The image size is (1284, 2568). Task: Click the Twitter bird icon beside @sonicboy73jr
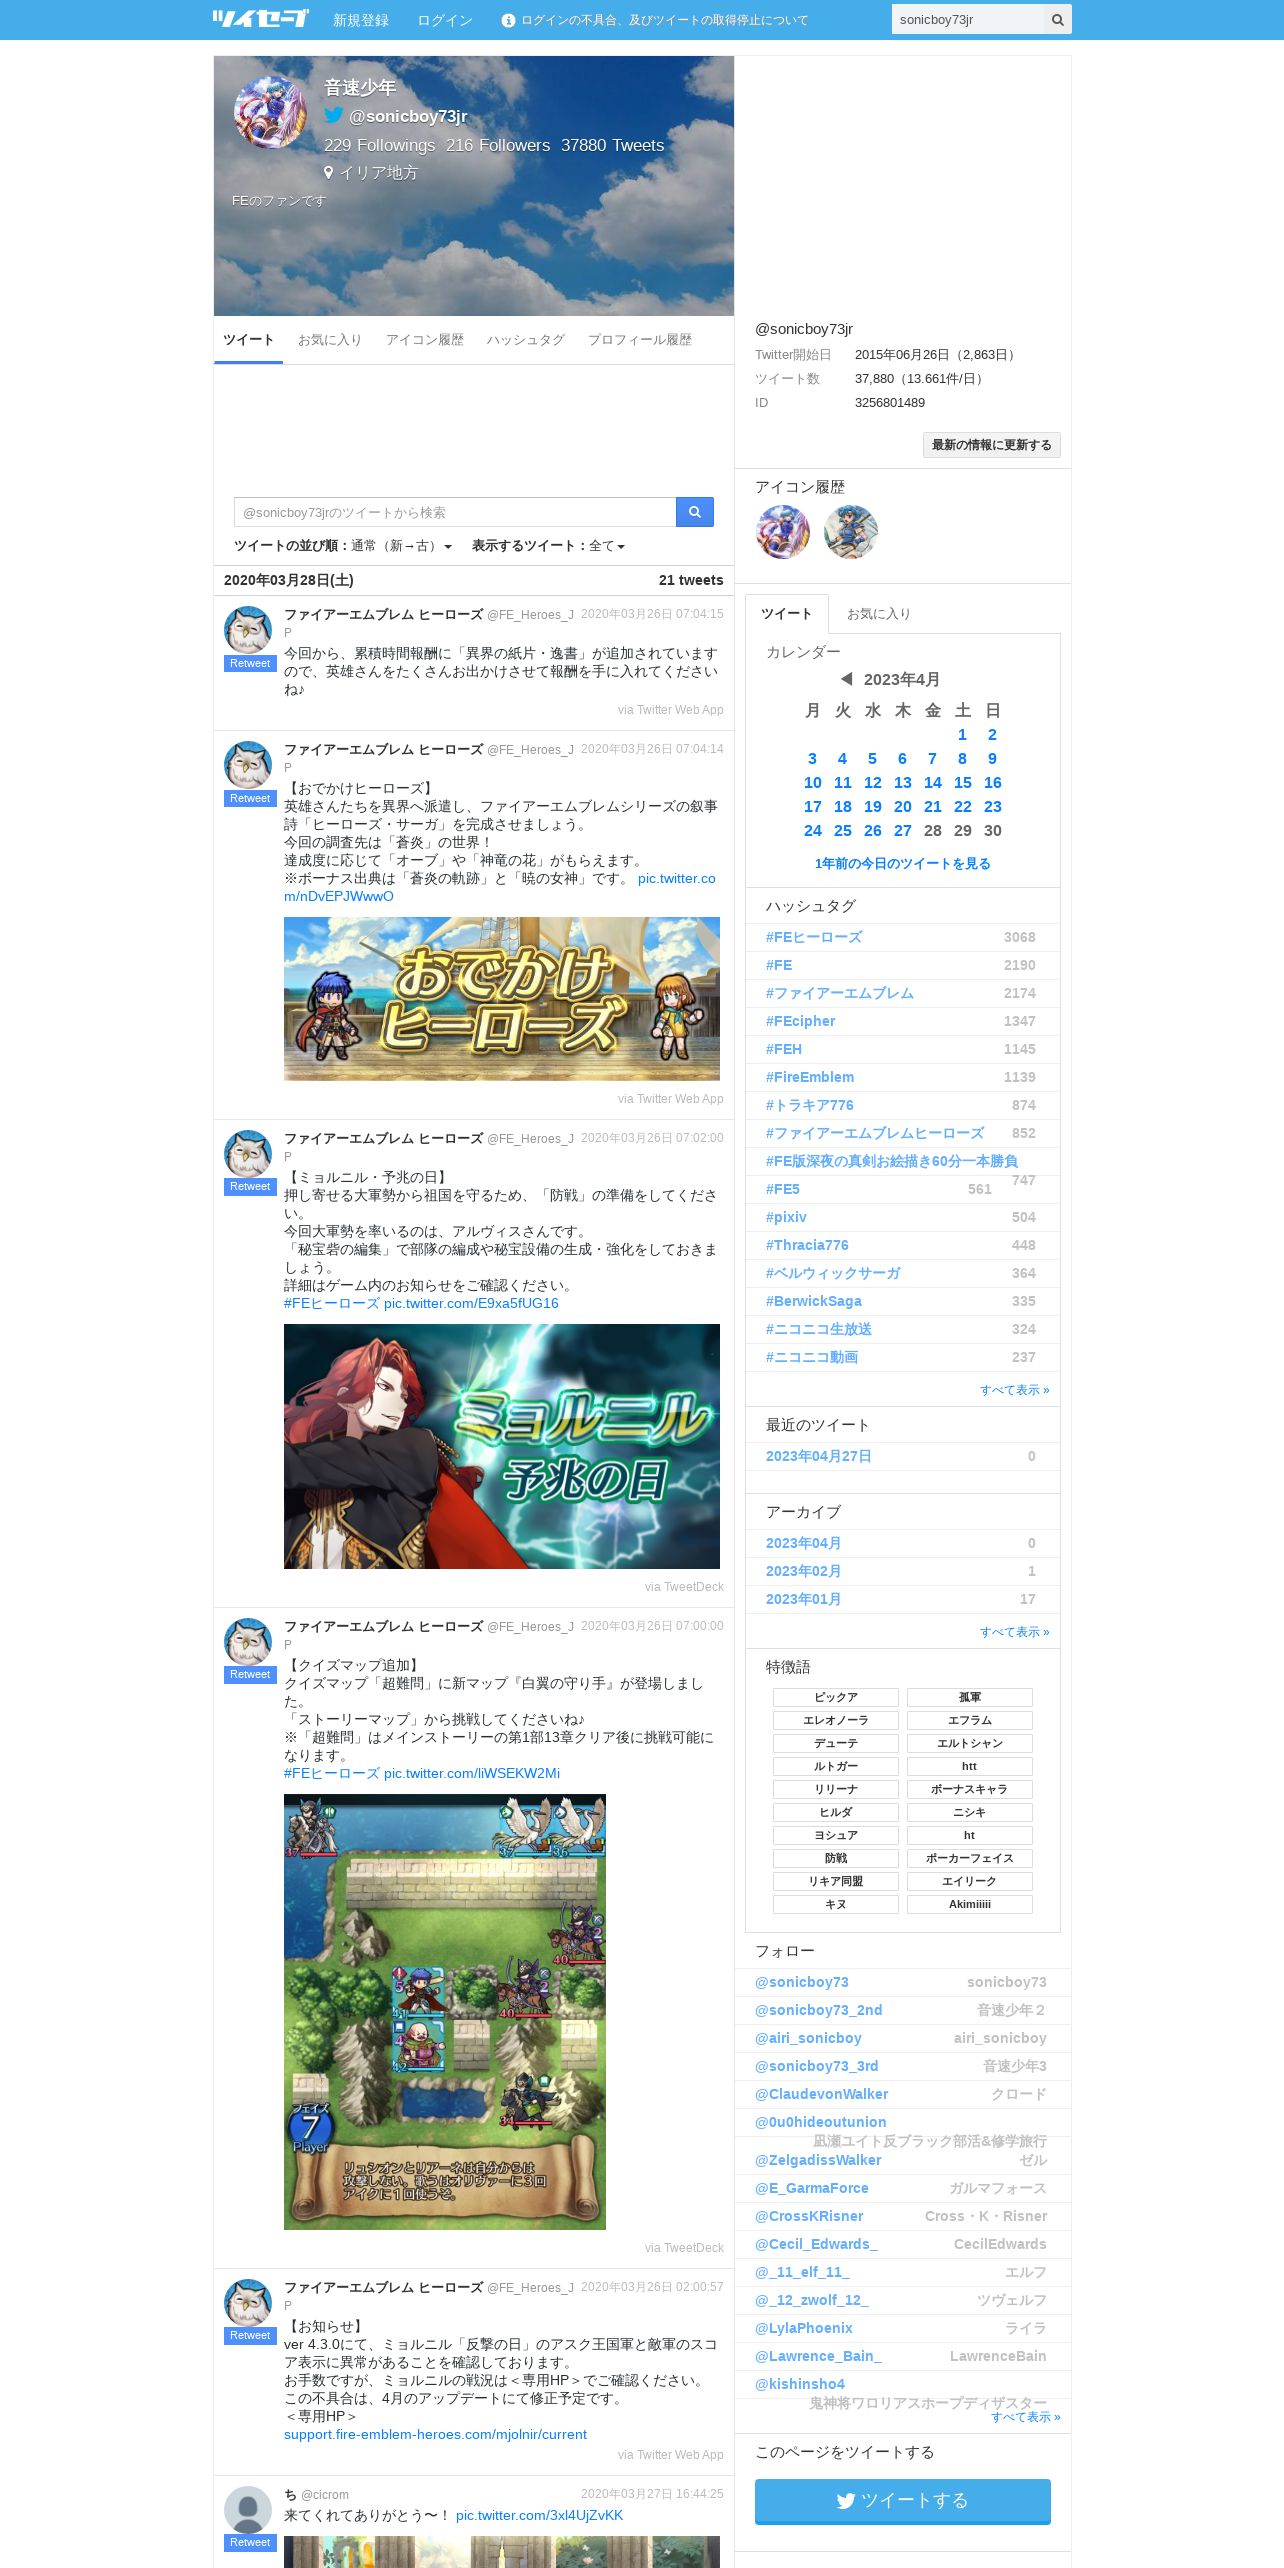(x=334, y=115)
